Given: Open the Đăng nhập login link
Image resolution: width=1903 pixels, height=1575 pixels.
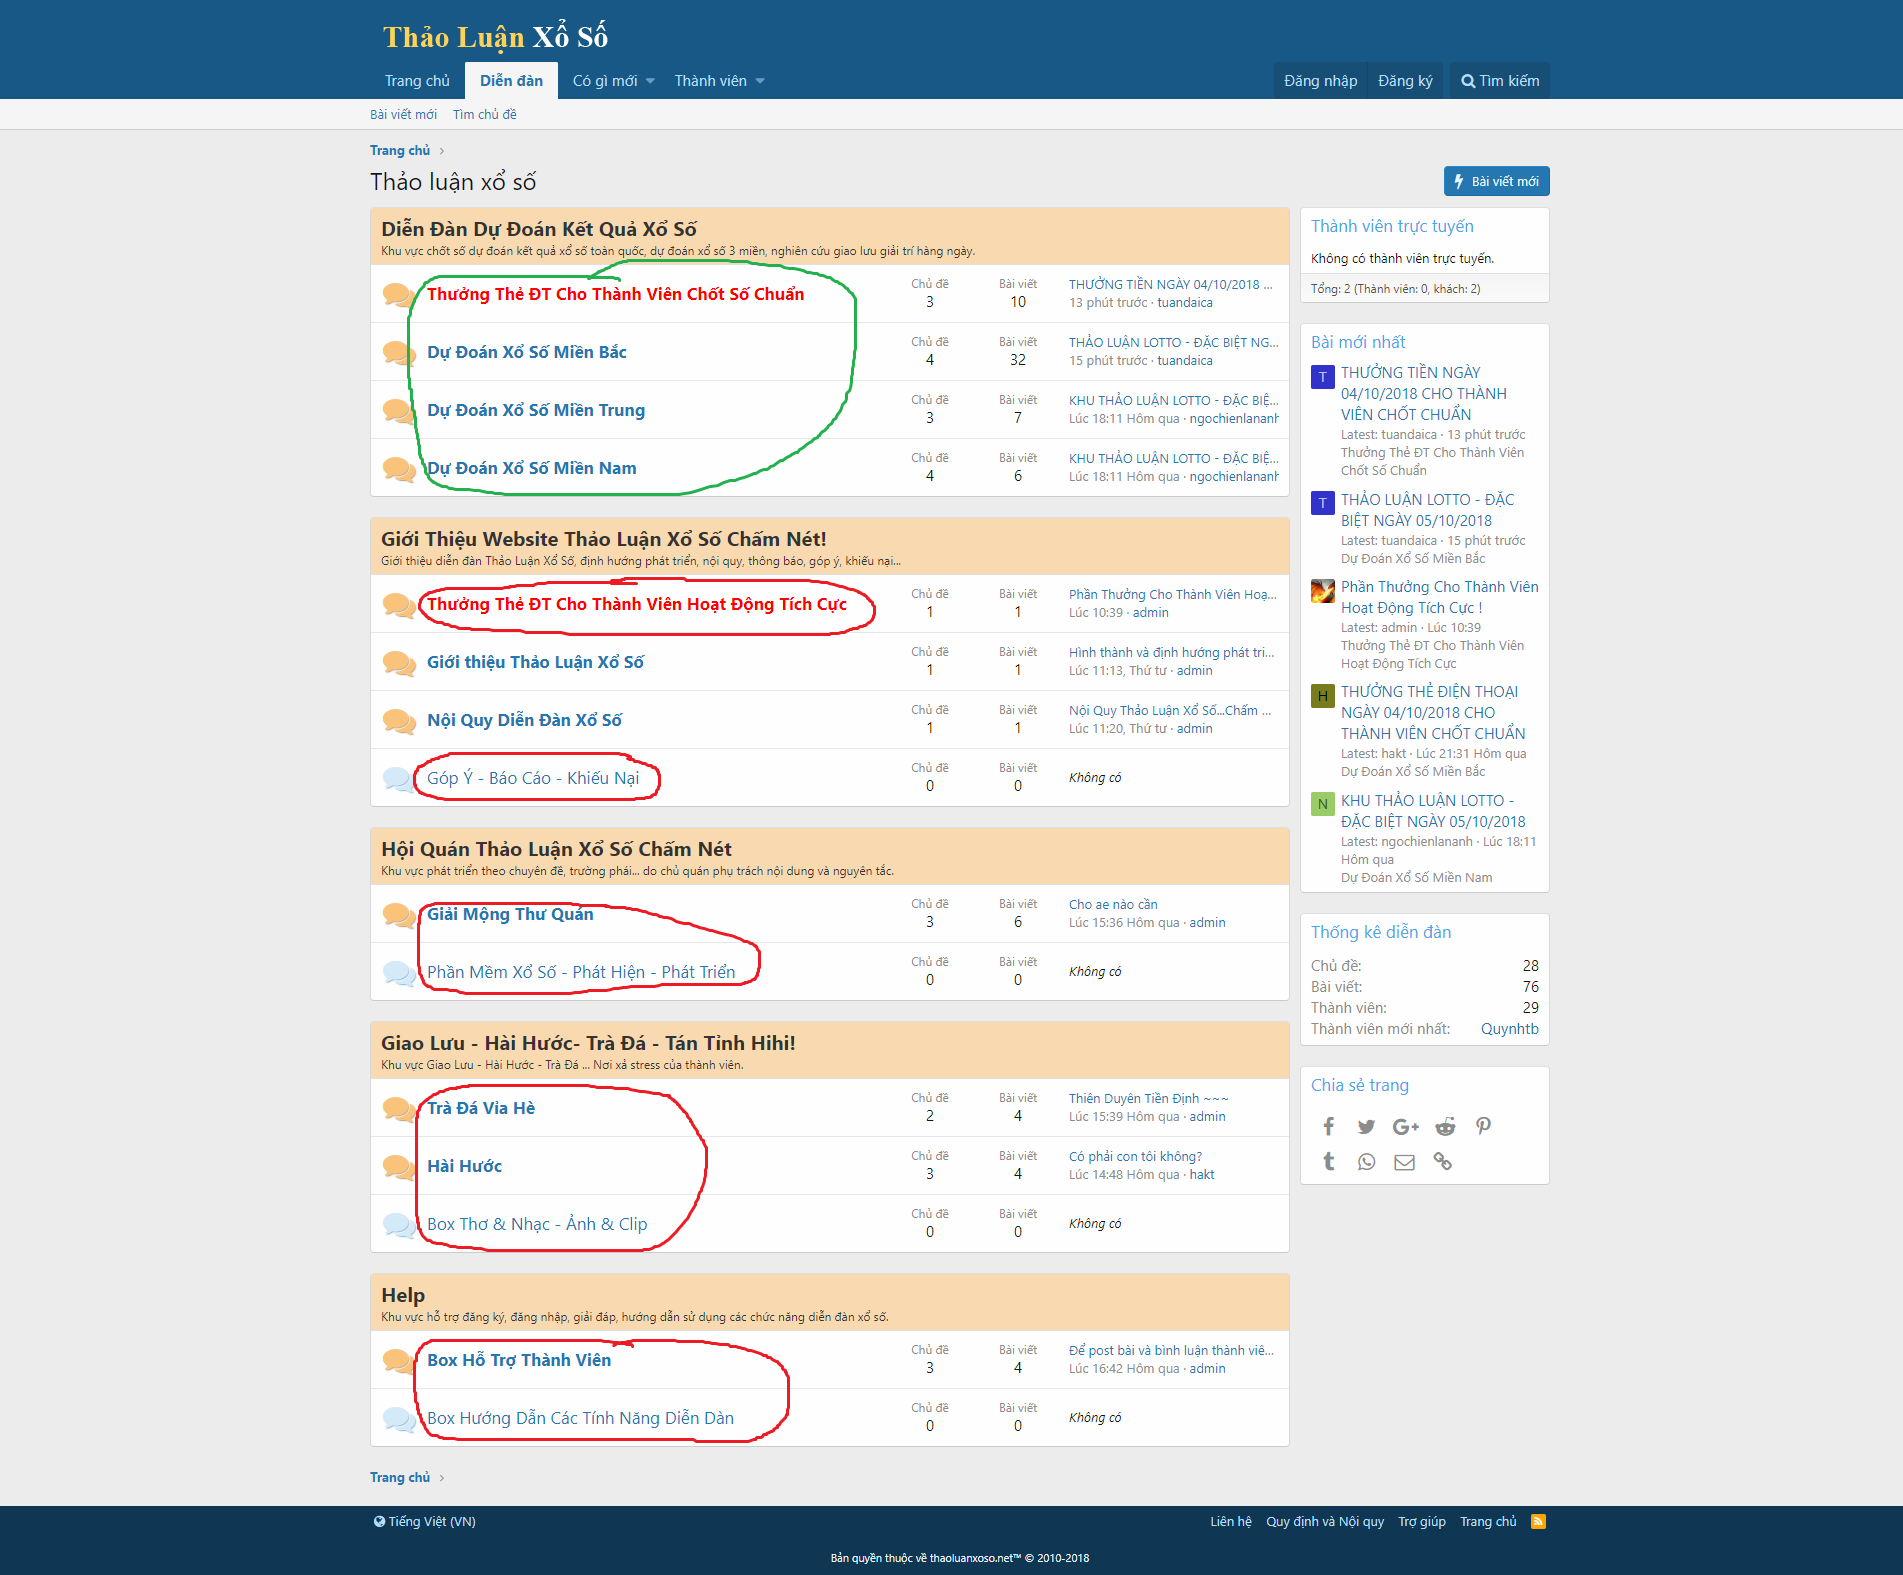Looking at the screenshot, I should point(1320,80).
